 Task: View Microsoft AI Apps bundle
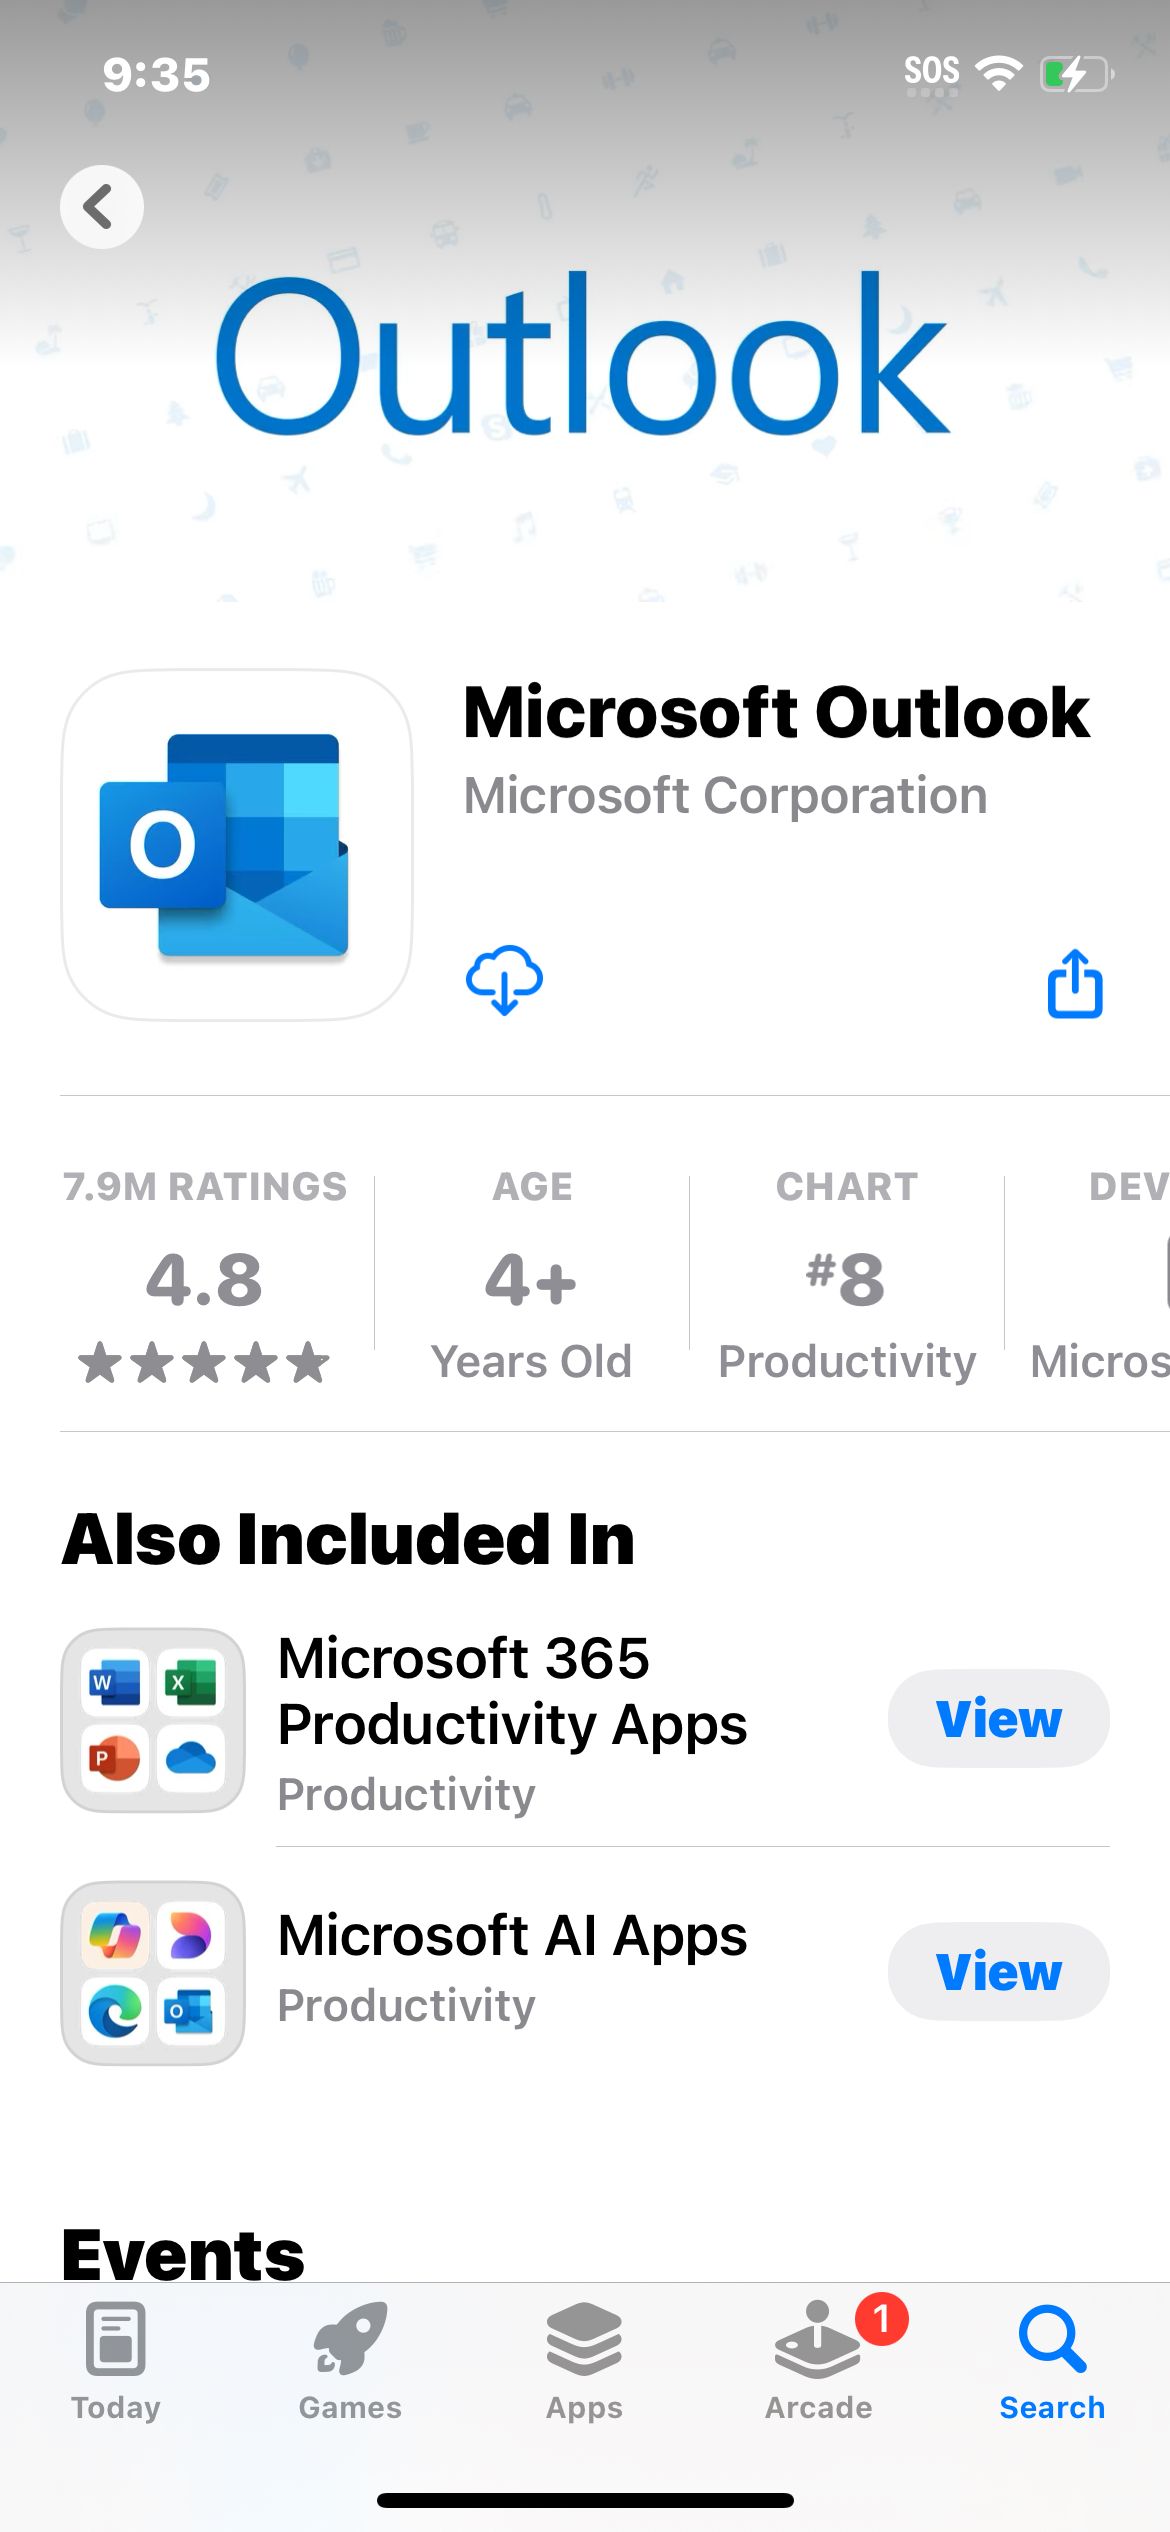click(x=998, y=1971)
